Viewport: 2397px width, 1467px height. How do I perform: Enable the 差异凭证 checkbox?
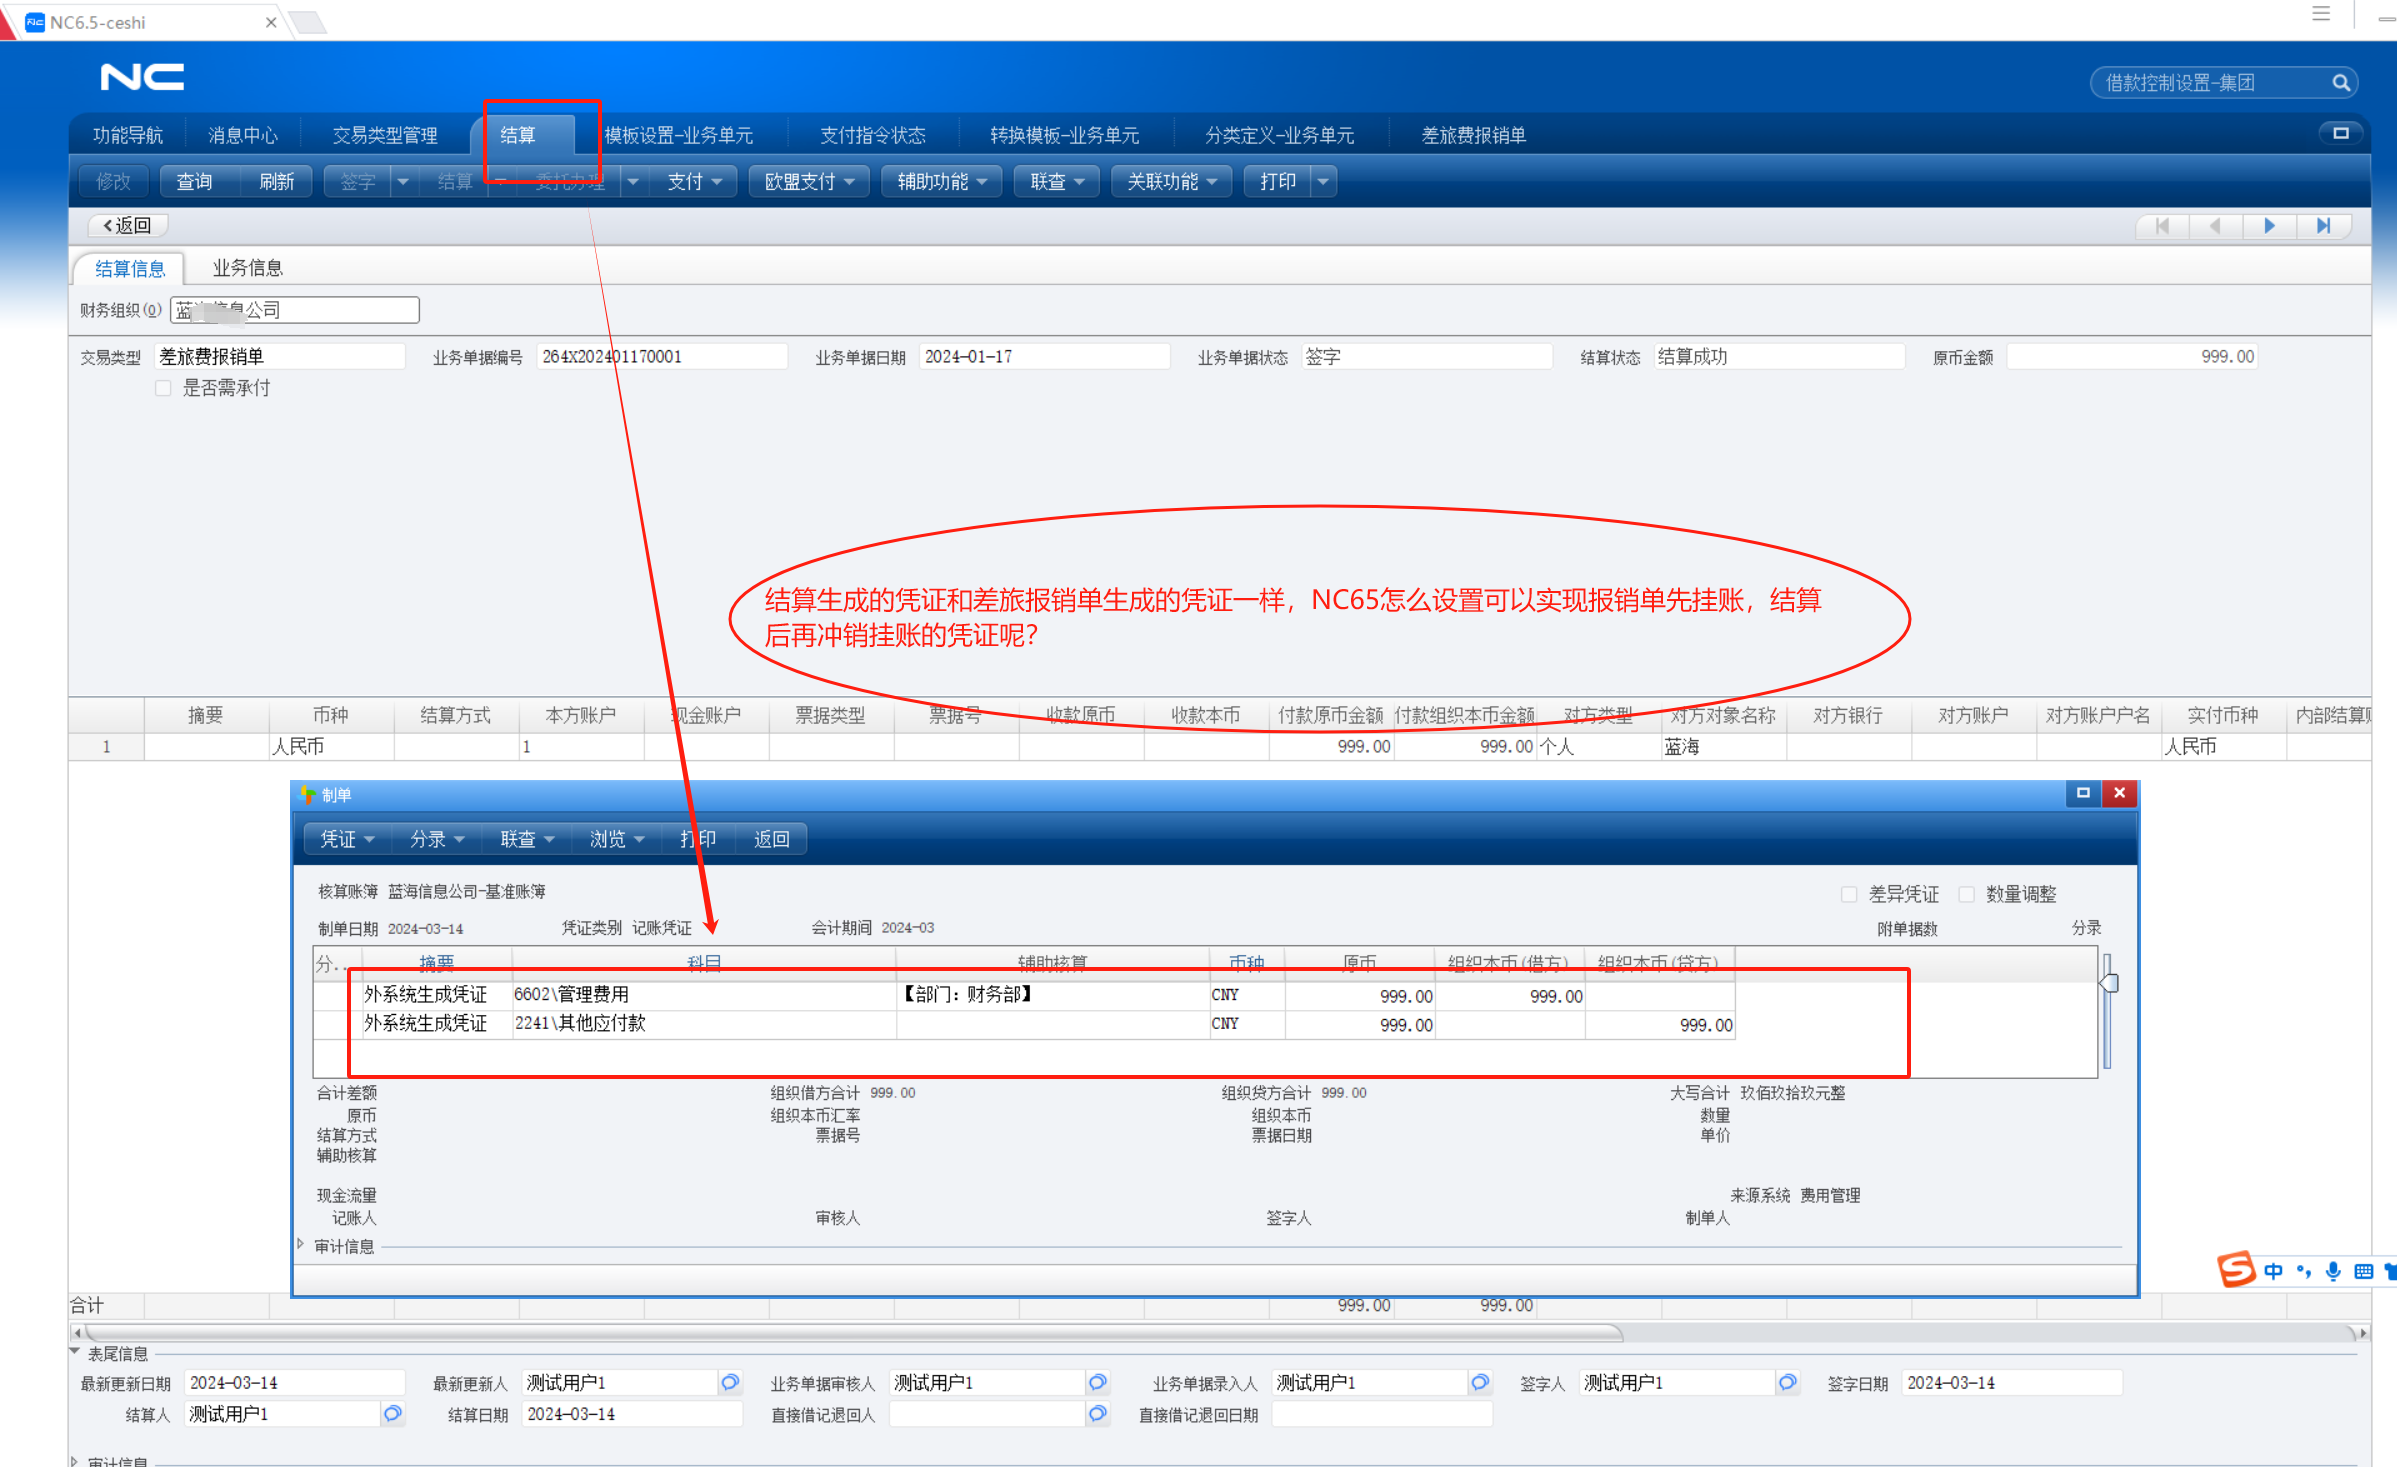pos(1848,894)
